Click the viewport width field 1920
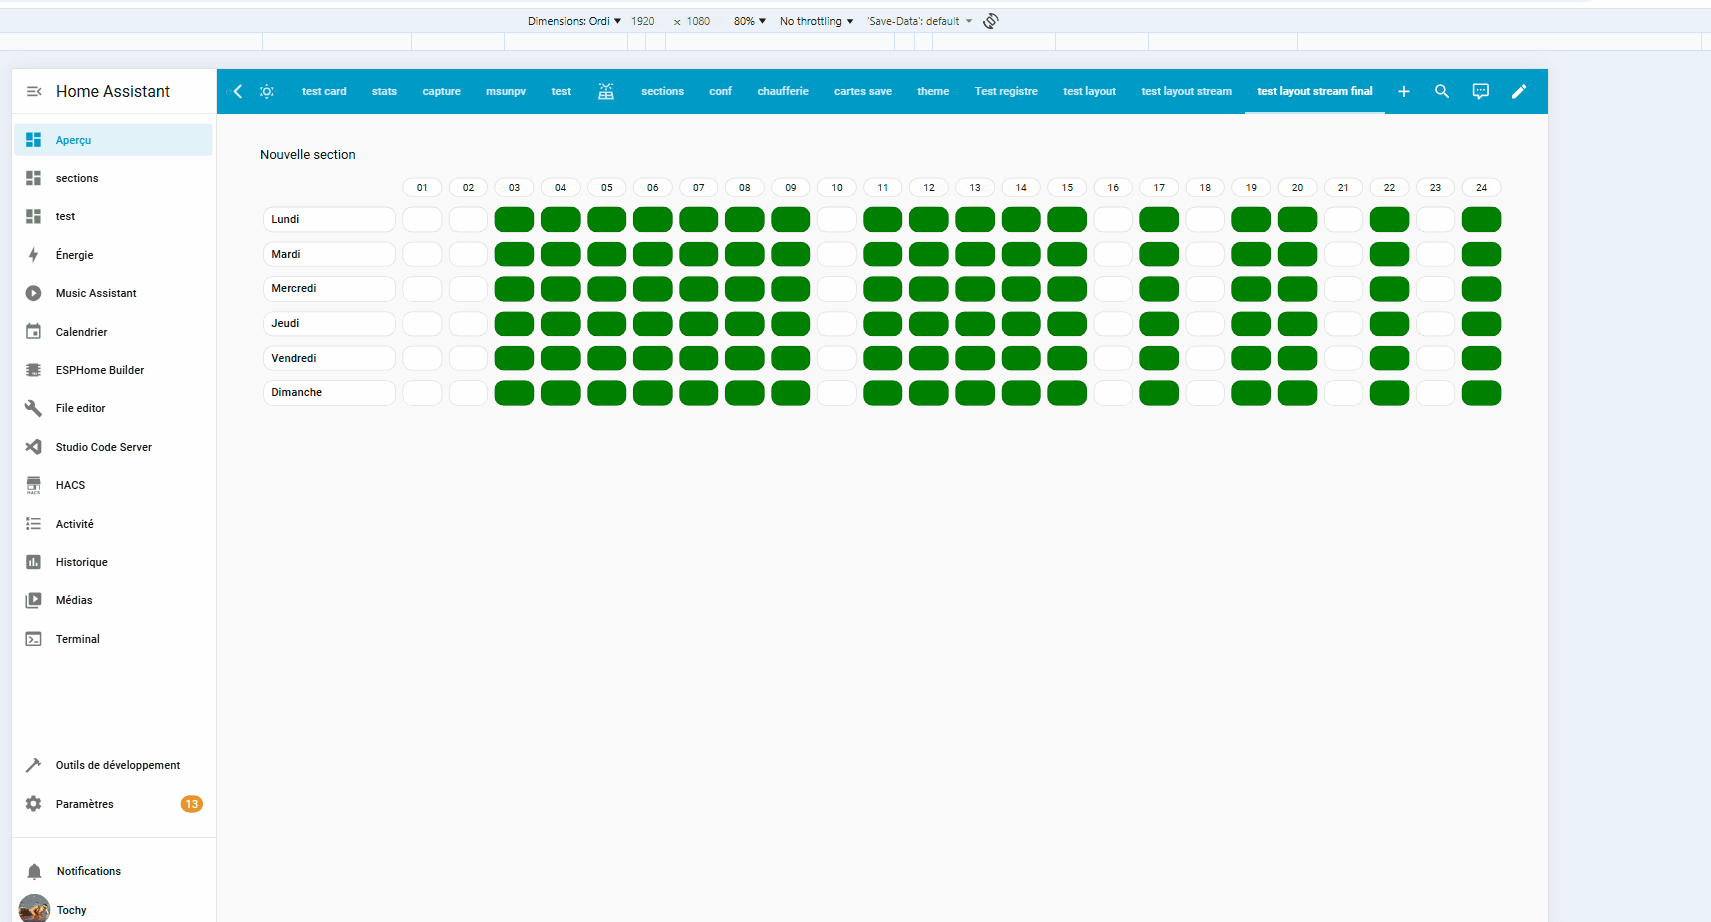The height and width of the screenshot is (922, 1711). point(643,21)
